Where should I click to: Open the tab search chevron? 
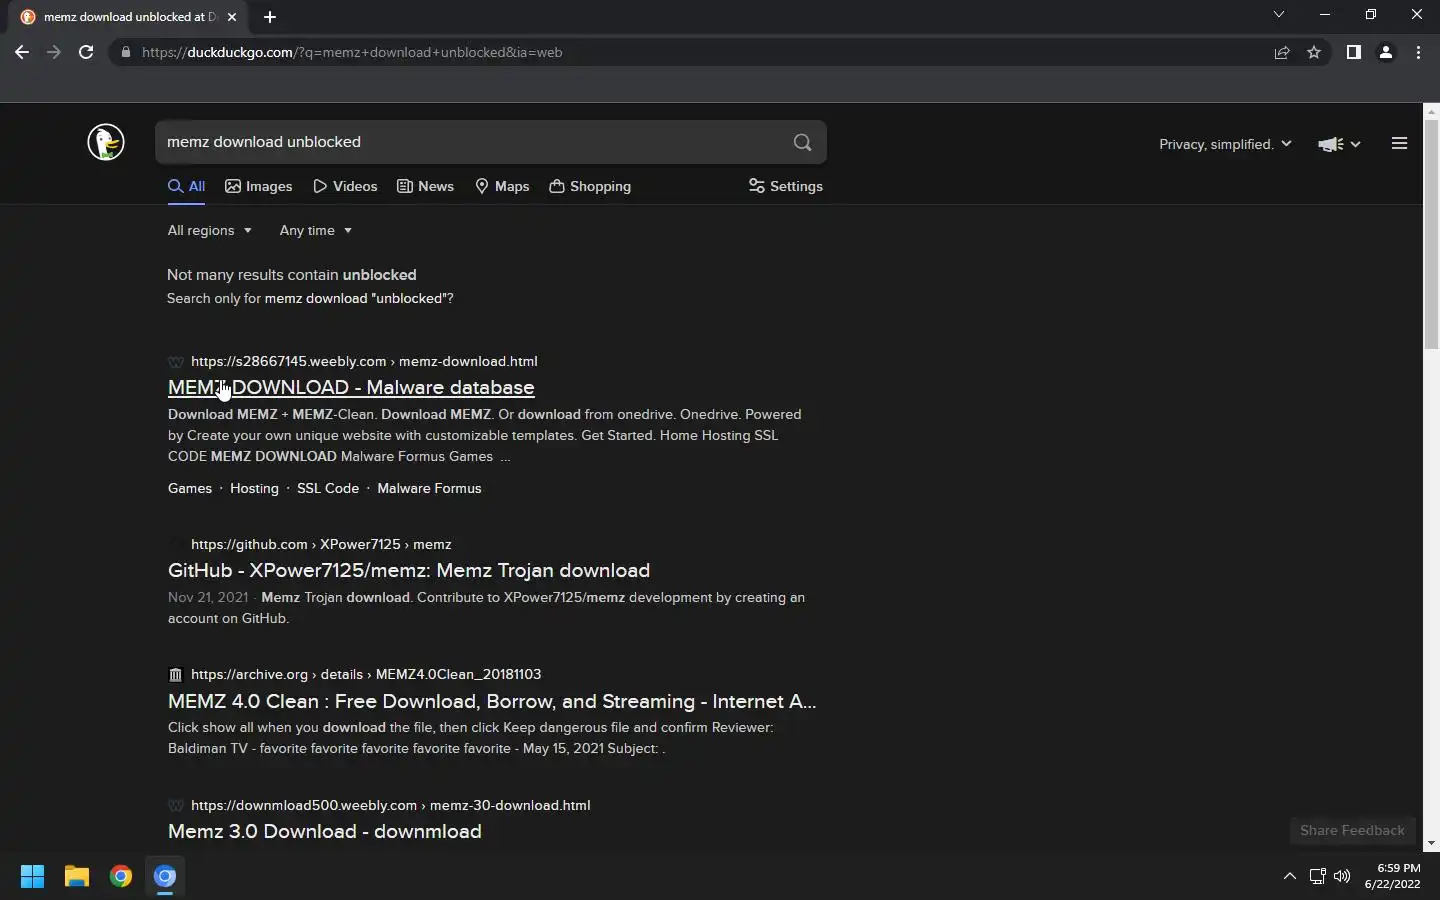point(1278,14)
